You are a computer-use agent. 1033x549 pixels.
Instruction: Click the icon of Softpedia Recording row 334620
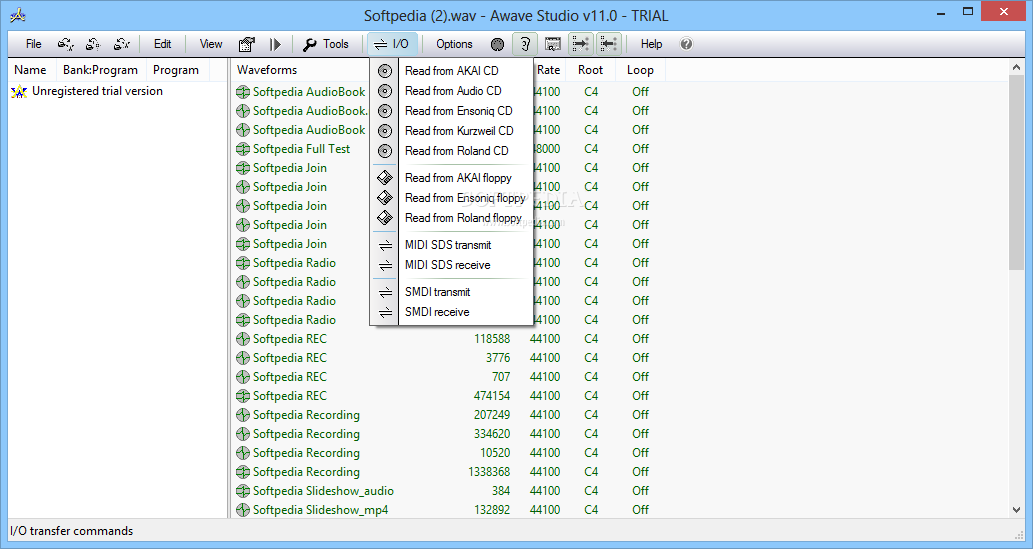coord(243,434)
